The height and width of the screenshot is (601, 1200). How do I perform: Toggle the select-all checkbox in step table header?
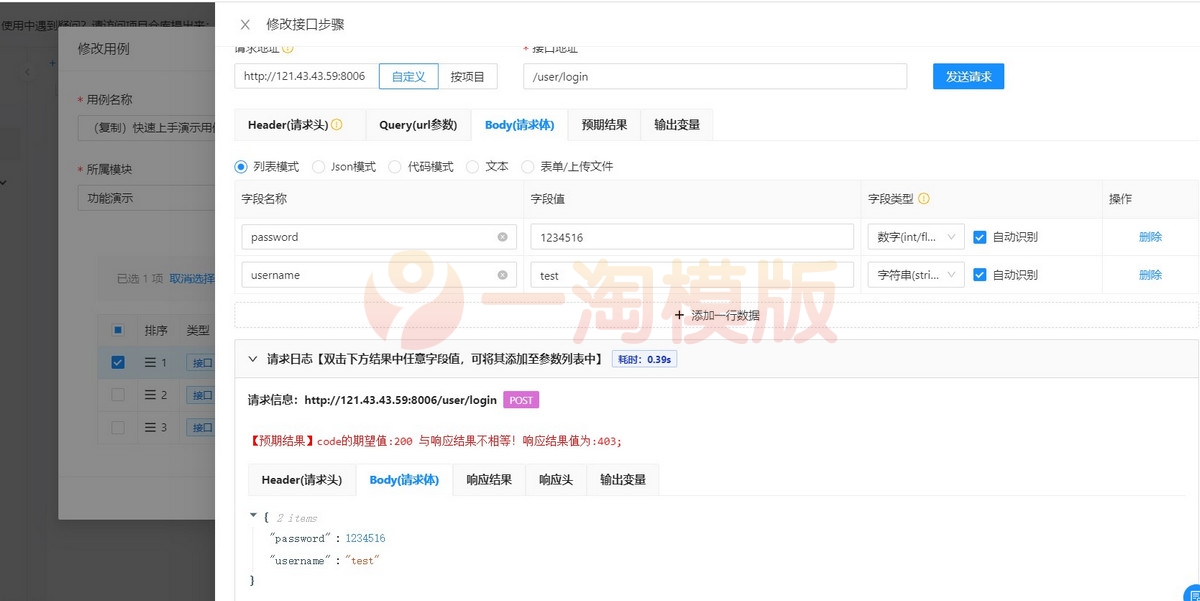[118, 330]
